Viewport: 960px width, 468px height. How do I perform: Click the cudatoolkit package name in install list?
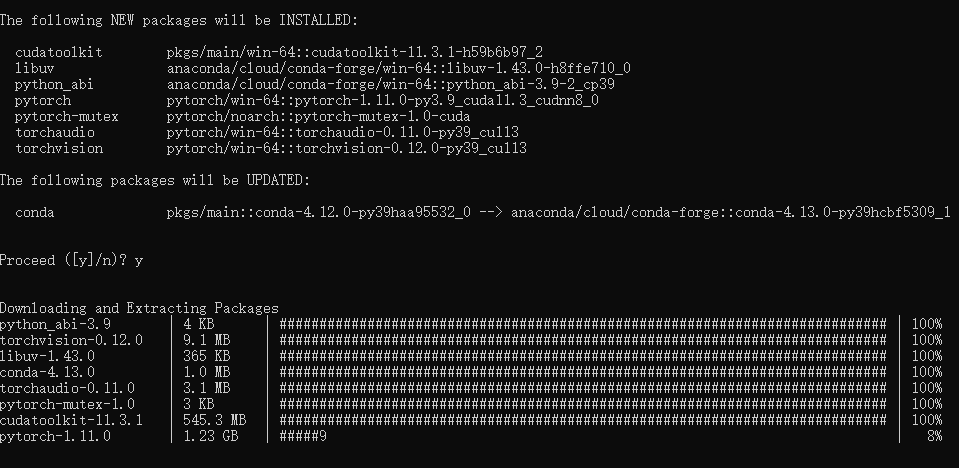point(59,53)
